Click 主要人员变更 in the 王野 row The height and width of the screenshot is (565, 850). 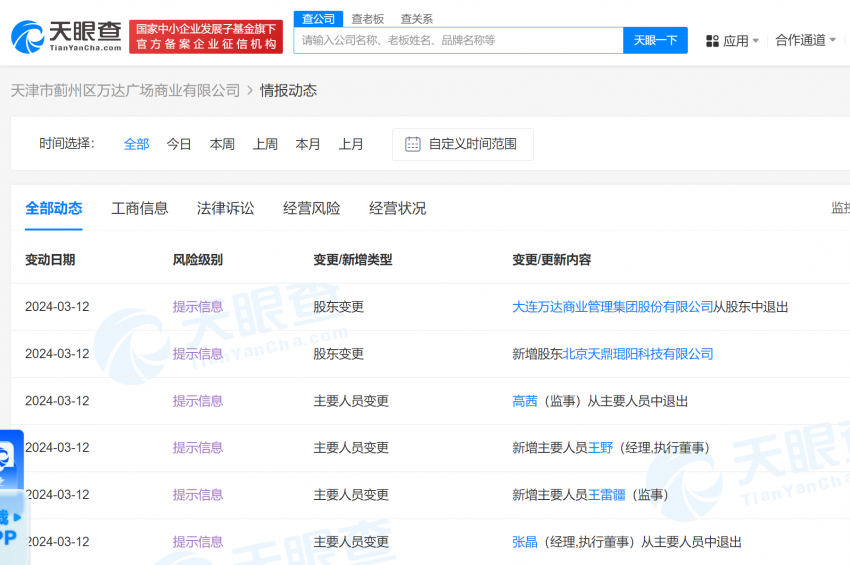pos(351,448)
